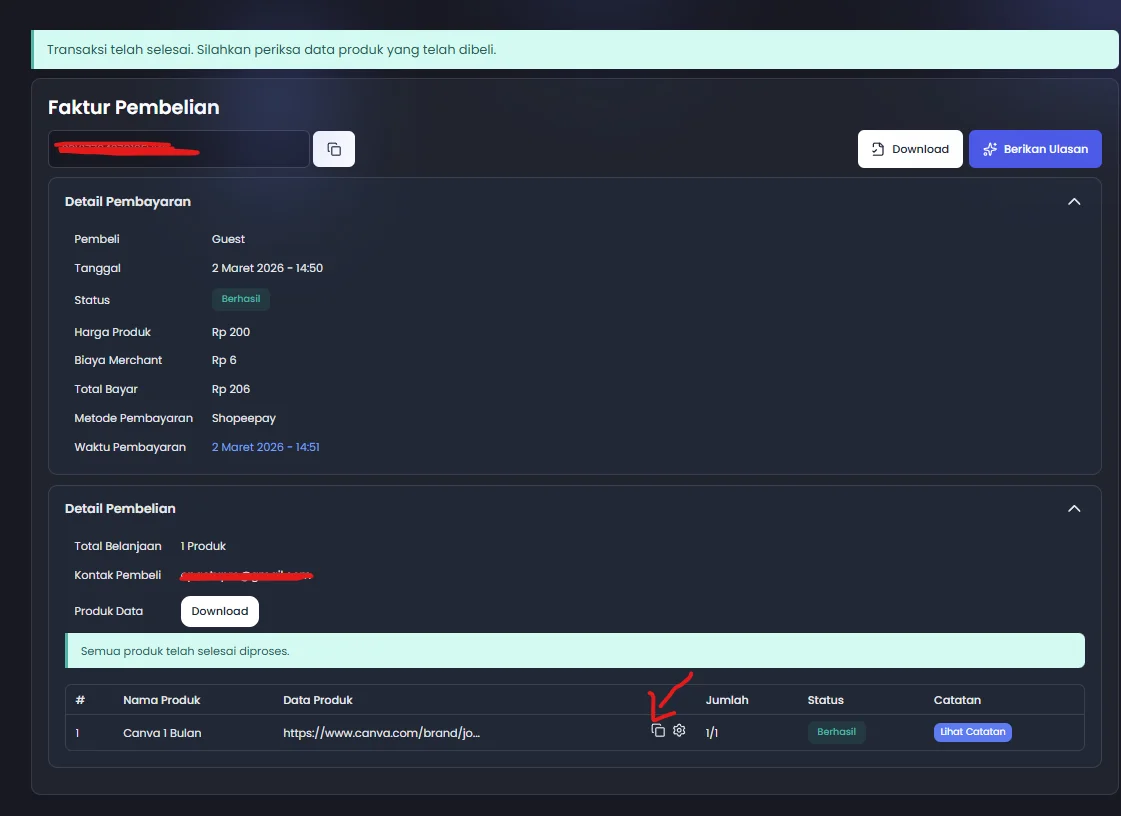1121x816 pixels.
Task: Open Berikan Ulasan to leave a review
Action: click(x=1035, y=148)
